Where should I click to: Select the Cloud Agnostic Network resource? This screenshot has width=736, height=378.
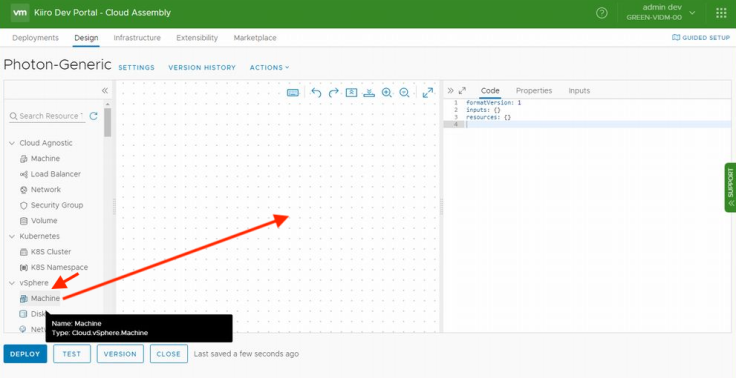click(40, 190)
